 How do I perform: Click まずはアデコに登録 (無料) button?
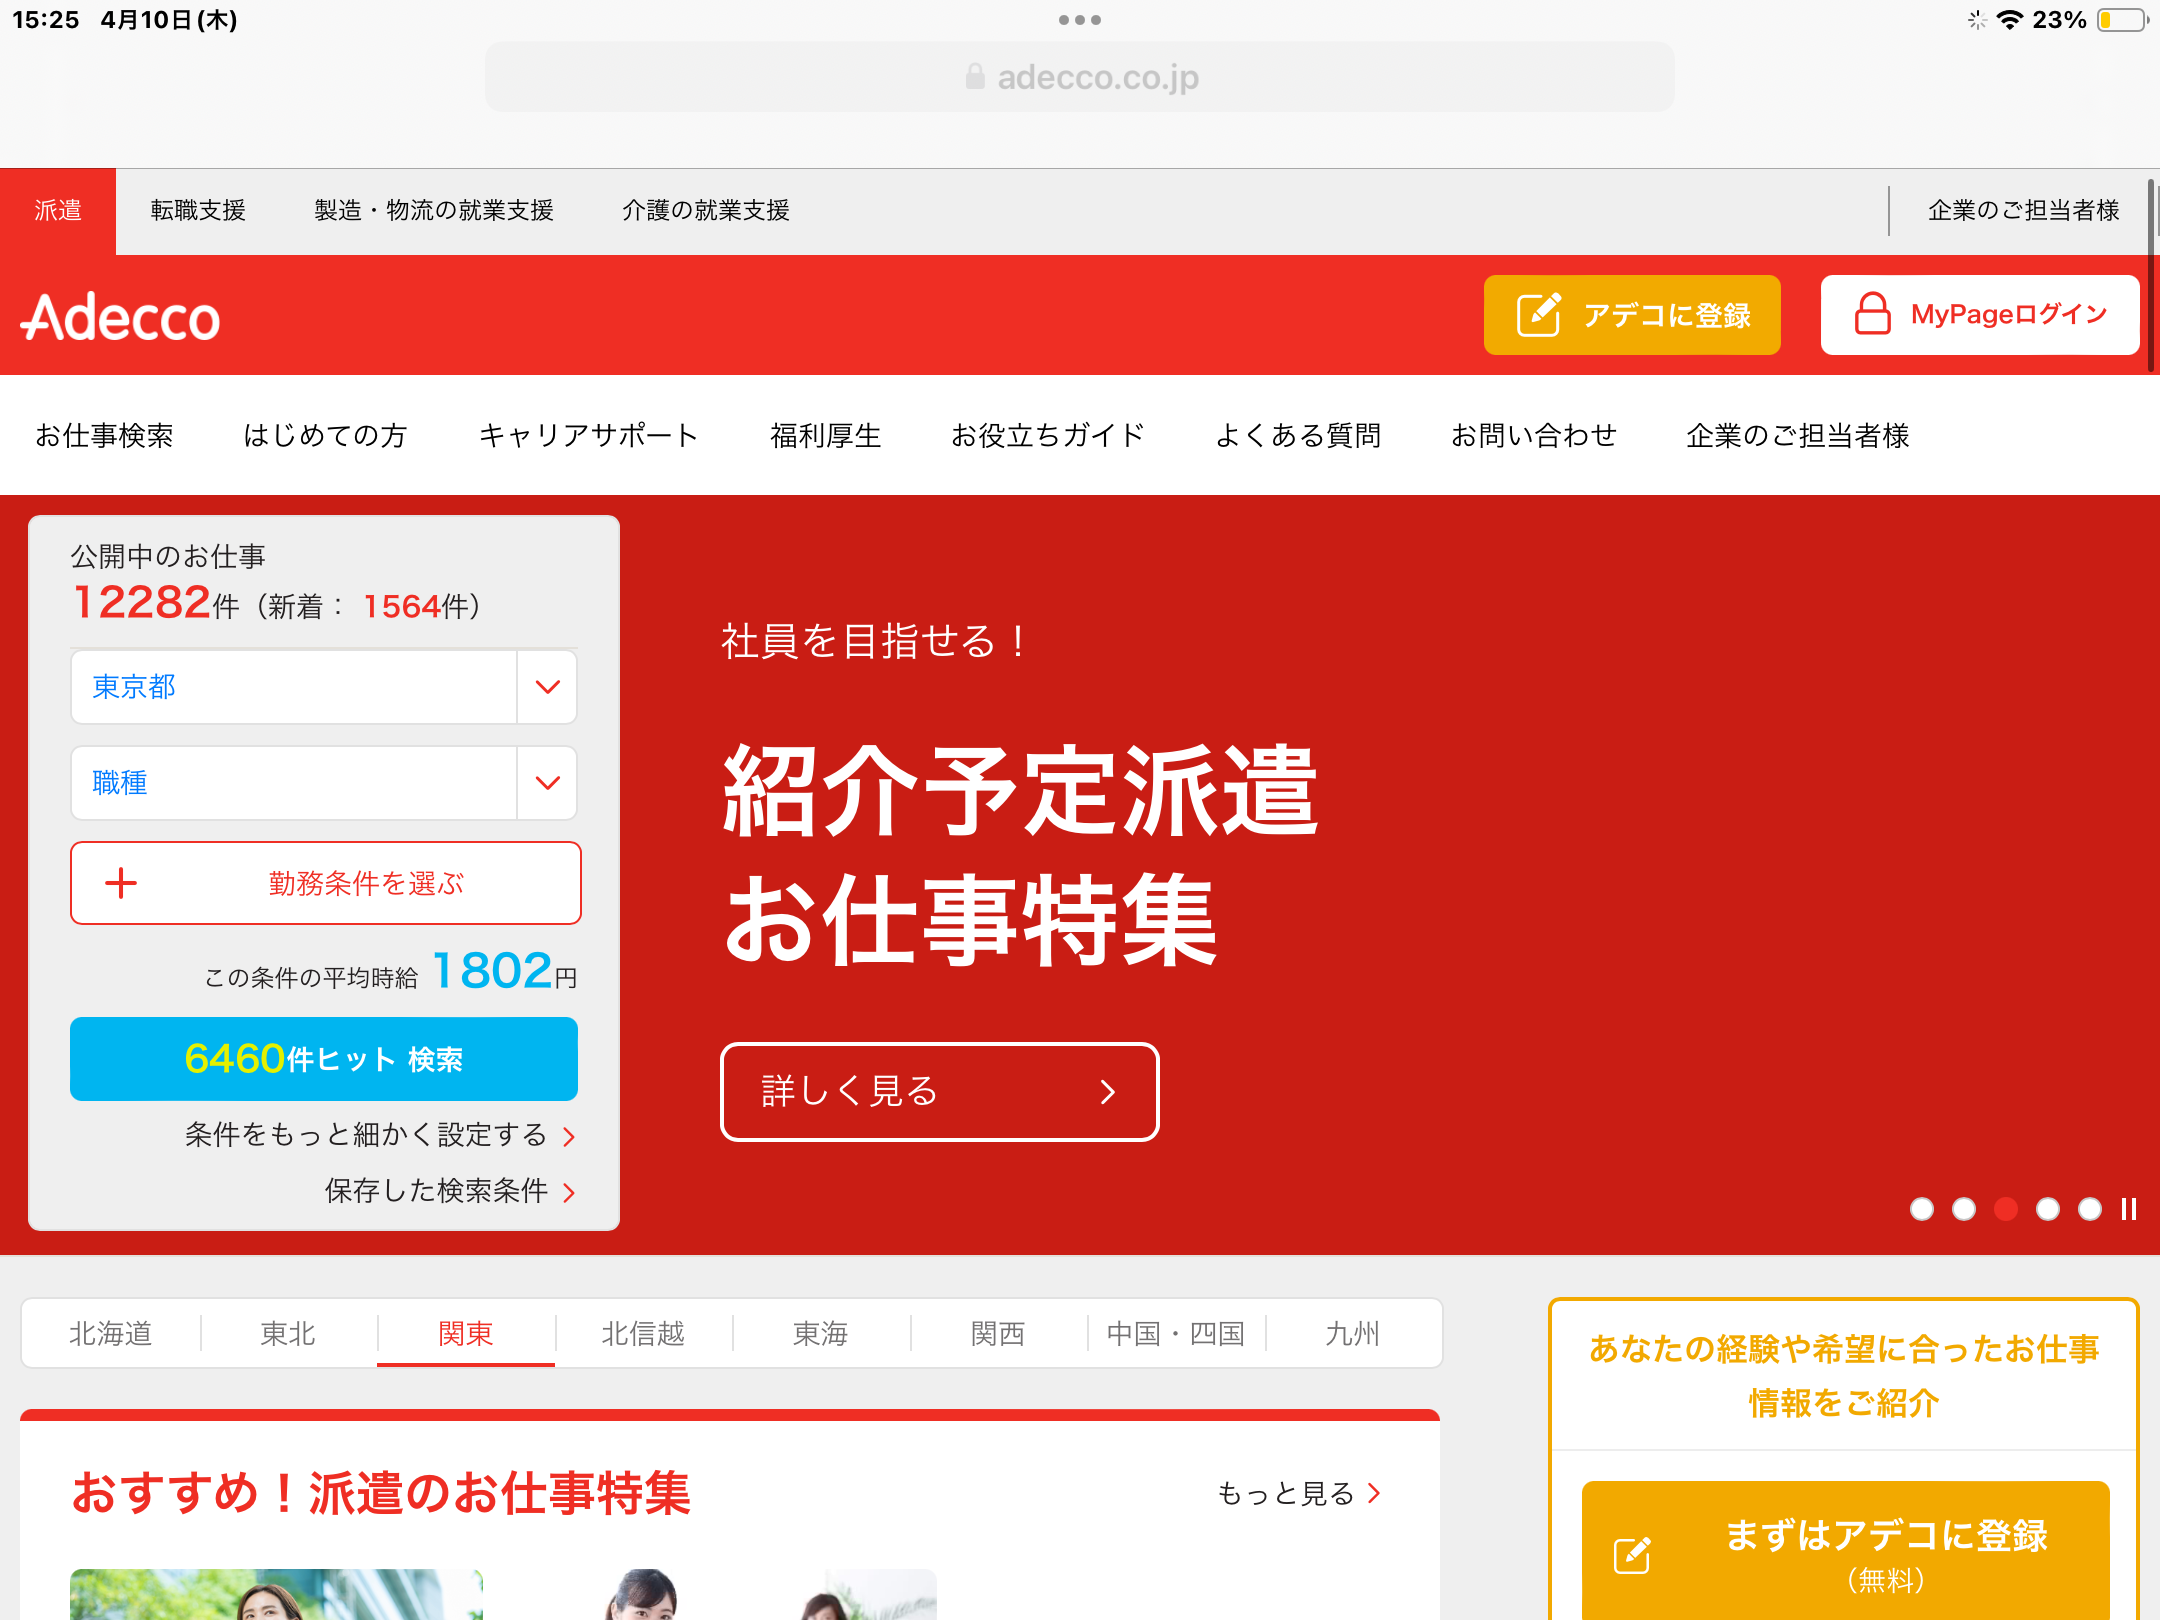click(1845, 1550)
